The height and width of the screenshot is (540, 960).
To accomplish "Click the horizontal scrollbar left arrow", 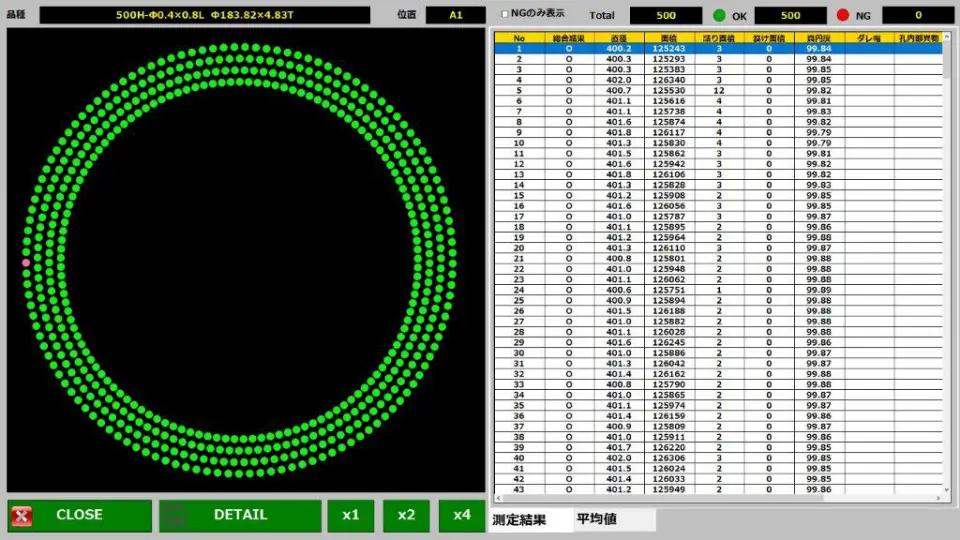I will pos(498,498).
